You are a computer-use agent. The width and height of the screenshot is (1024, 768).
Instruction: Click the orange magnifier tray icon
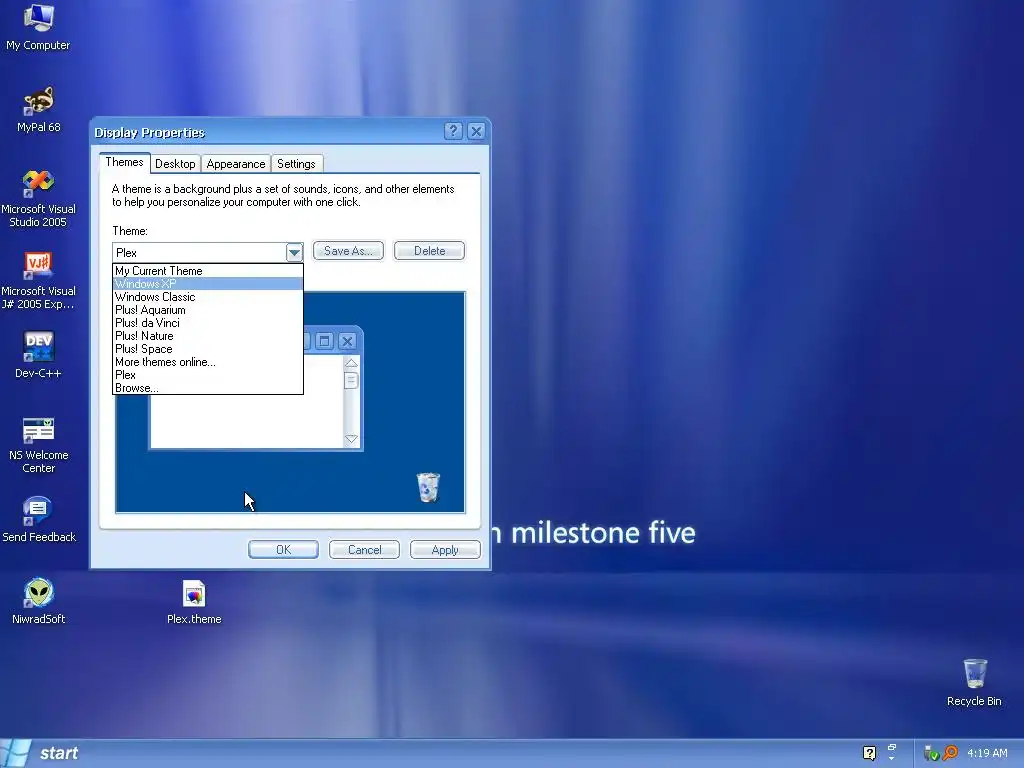click(x=950, y=753)
